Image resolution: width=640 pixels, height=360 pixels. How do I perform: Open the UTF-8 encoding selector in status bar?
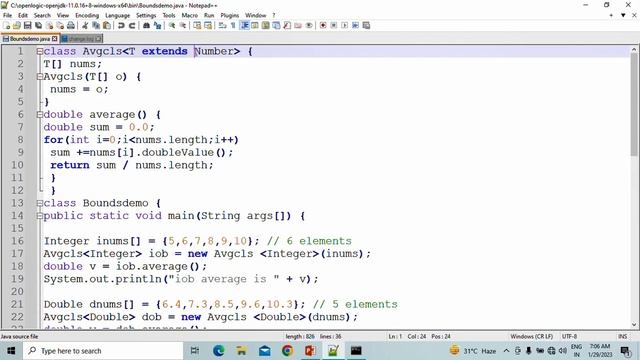coord(569,336)
